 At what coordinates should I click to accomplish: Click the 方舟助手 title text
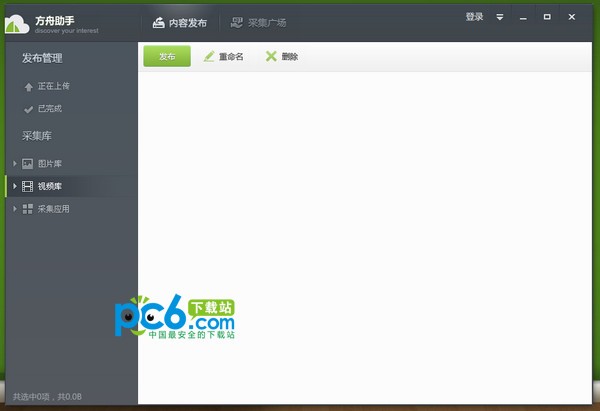pyautogui.click(x=55, y=21)
